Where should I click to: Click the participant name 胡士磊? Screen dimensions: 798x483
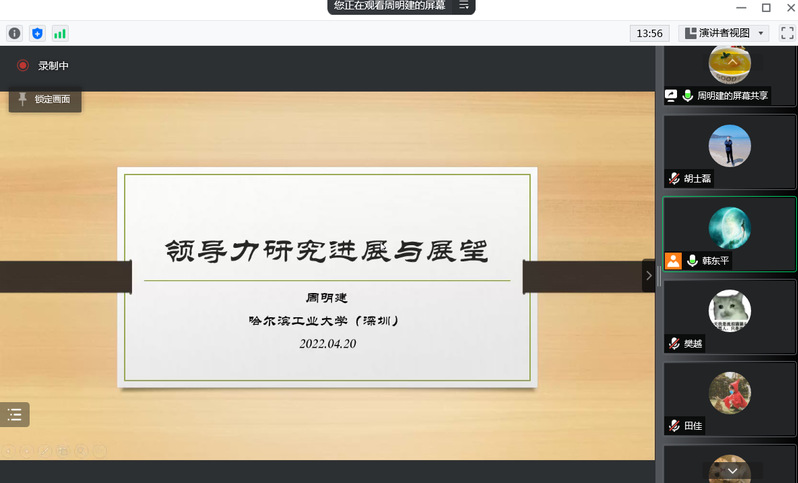(x=697, y=178)
